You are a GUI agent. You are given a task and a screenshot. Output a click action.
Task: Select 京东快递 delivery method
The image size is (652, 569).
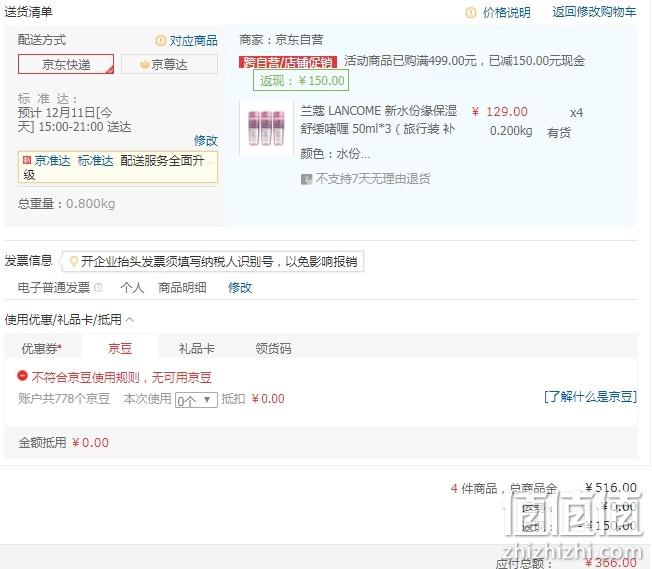66,64
